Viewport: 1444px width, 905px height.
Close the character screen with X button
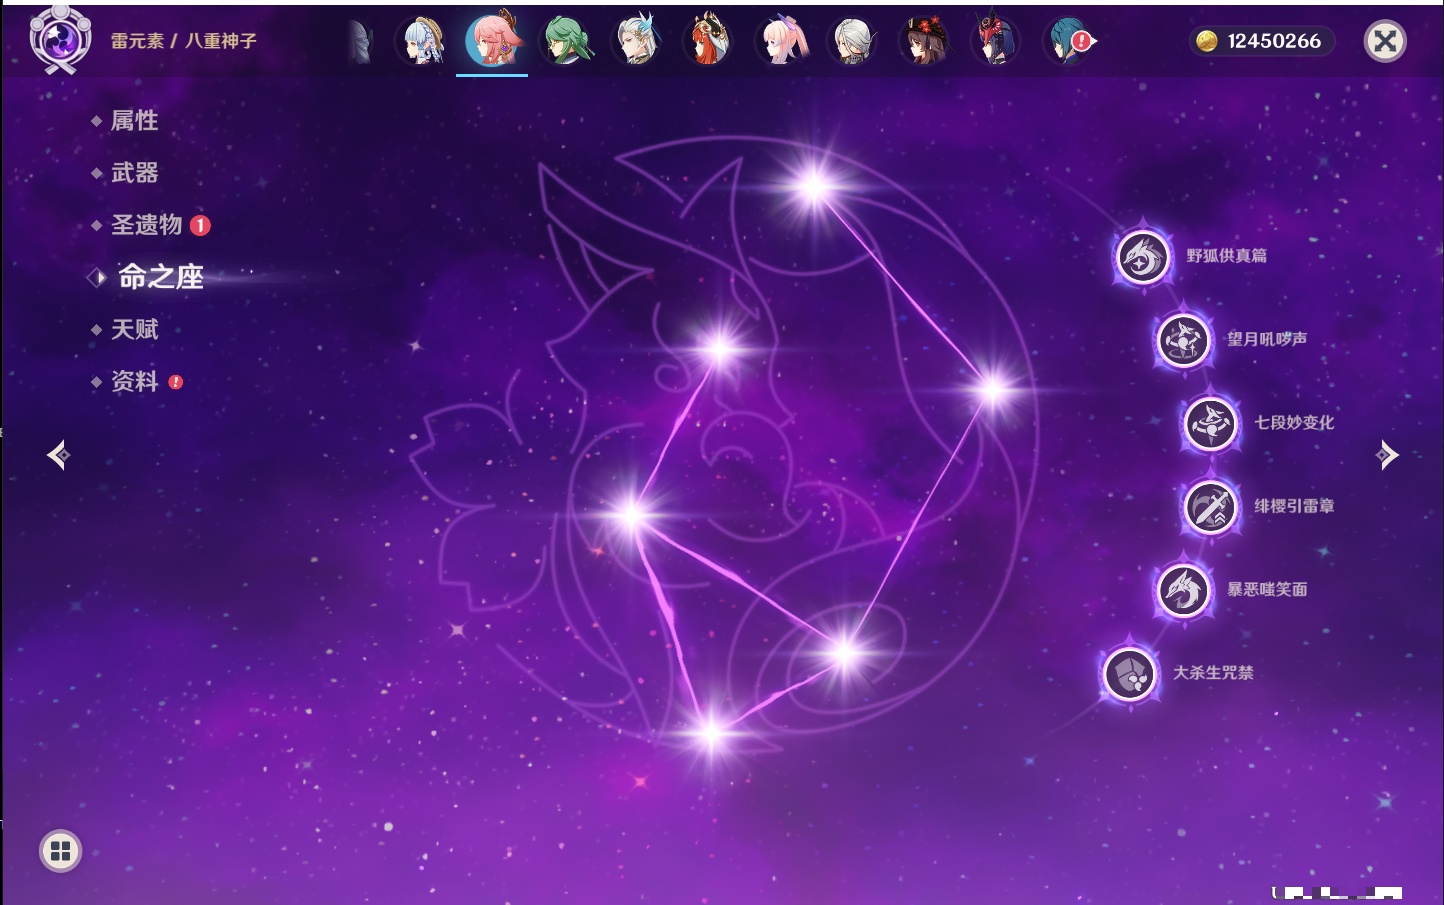[1385, 41]
